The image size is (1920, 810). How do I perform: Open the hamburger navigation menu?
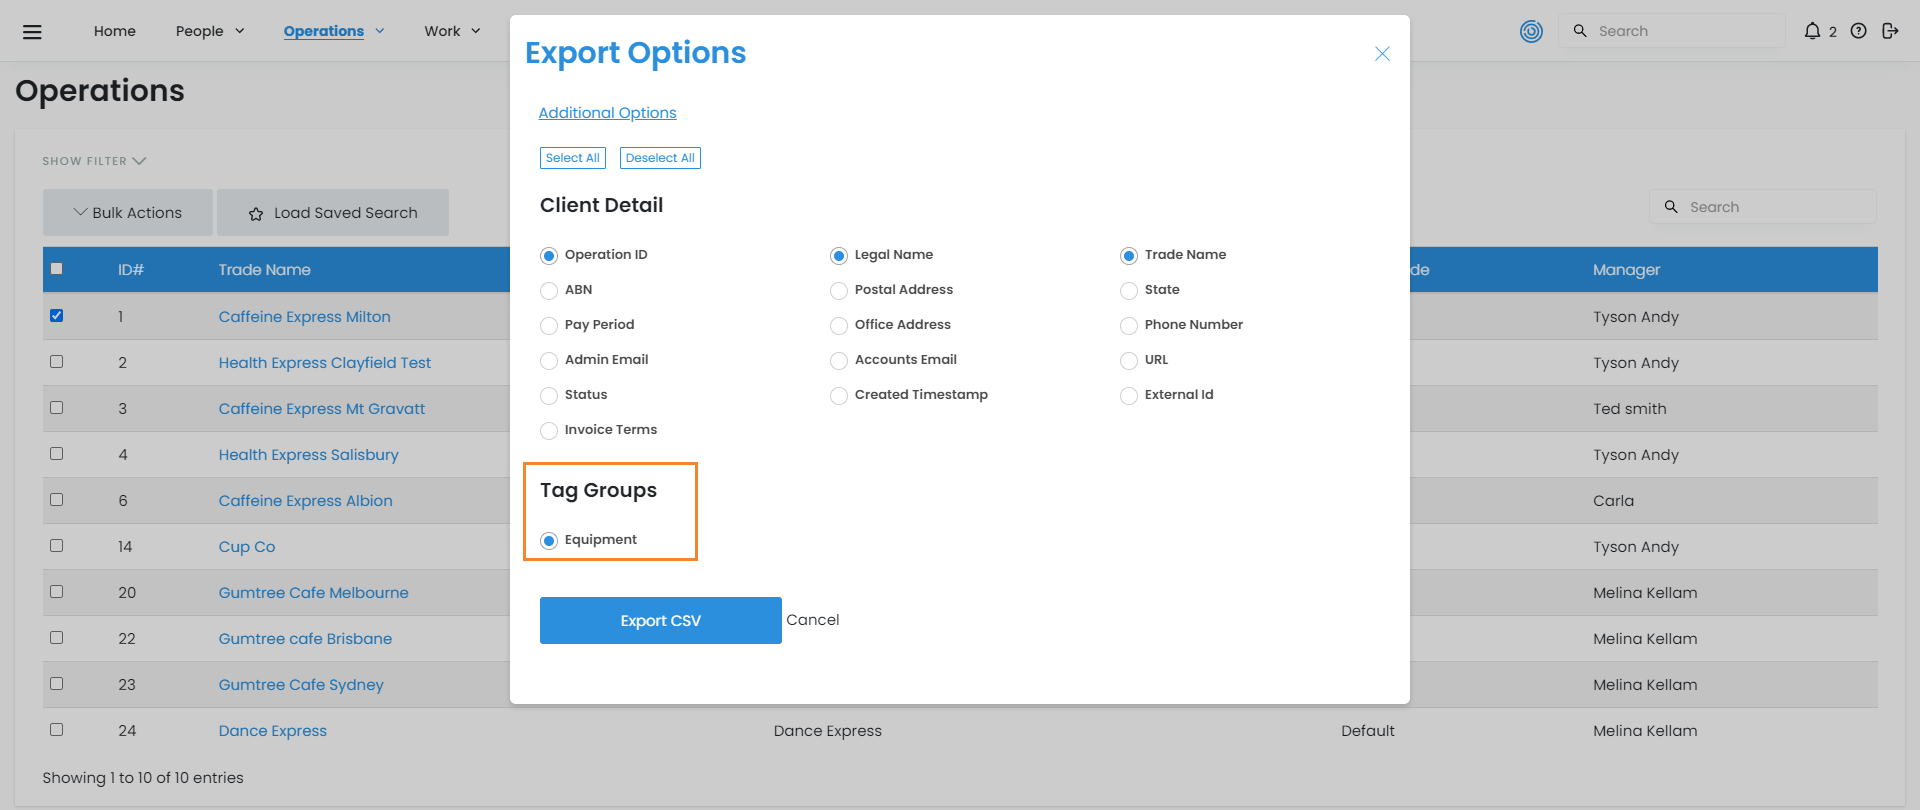[x=32, y=32]
